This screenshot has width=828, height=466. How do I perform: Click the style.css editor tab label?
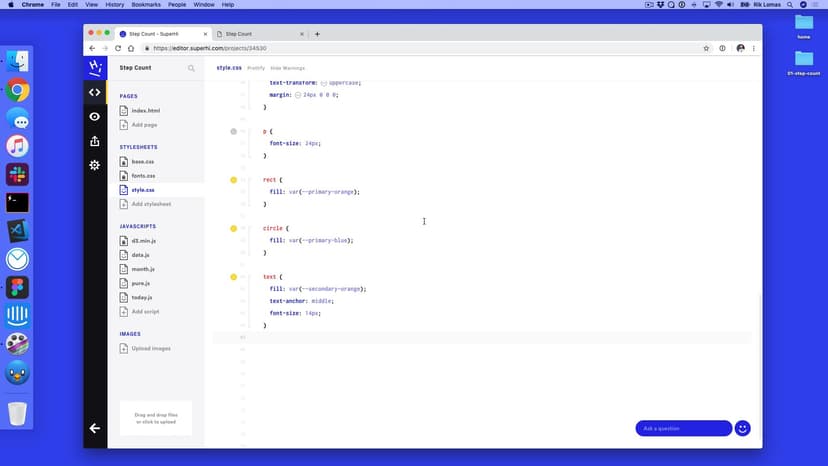229,68
